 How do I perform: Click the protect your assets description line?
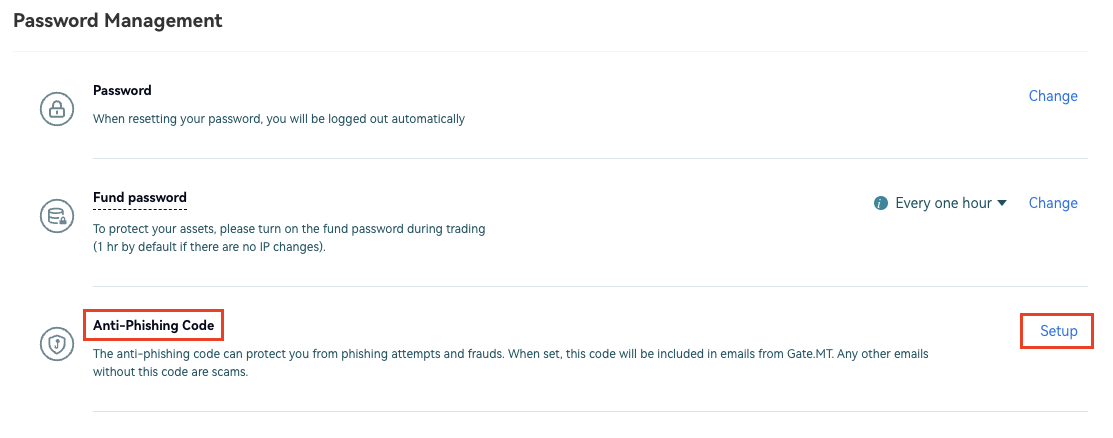(x=288, y=228)
